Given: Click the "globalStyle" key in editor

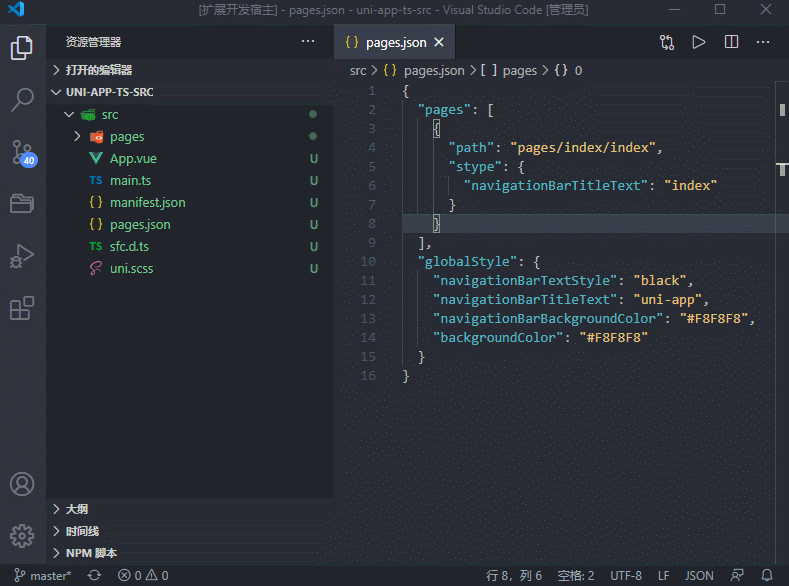Looking at the screenshot, I should (467, 262).
